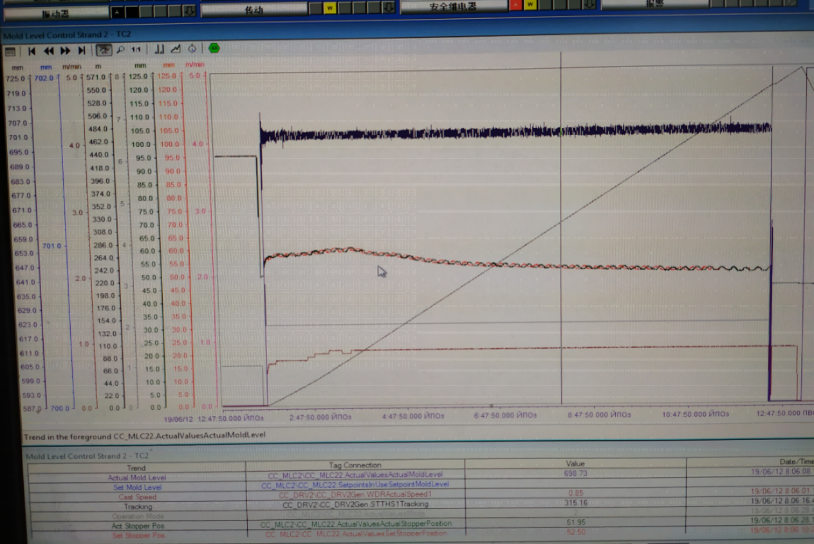Click the last data record button
This screenshot has width=814, height=544.
point(81,49)
